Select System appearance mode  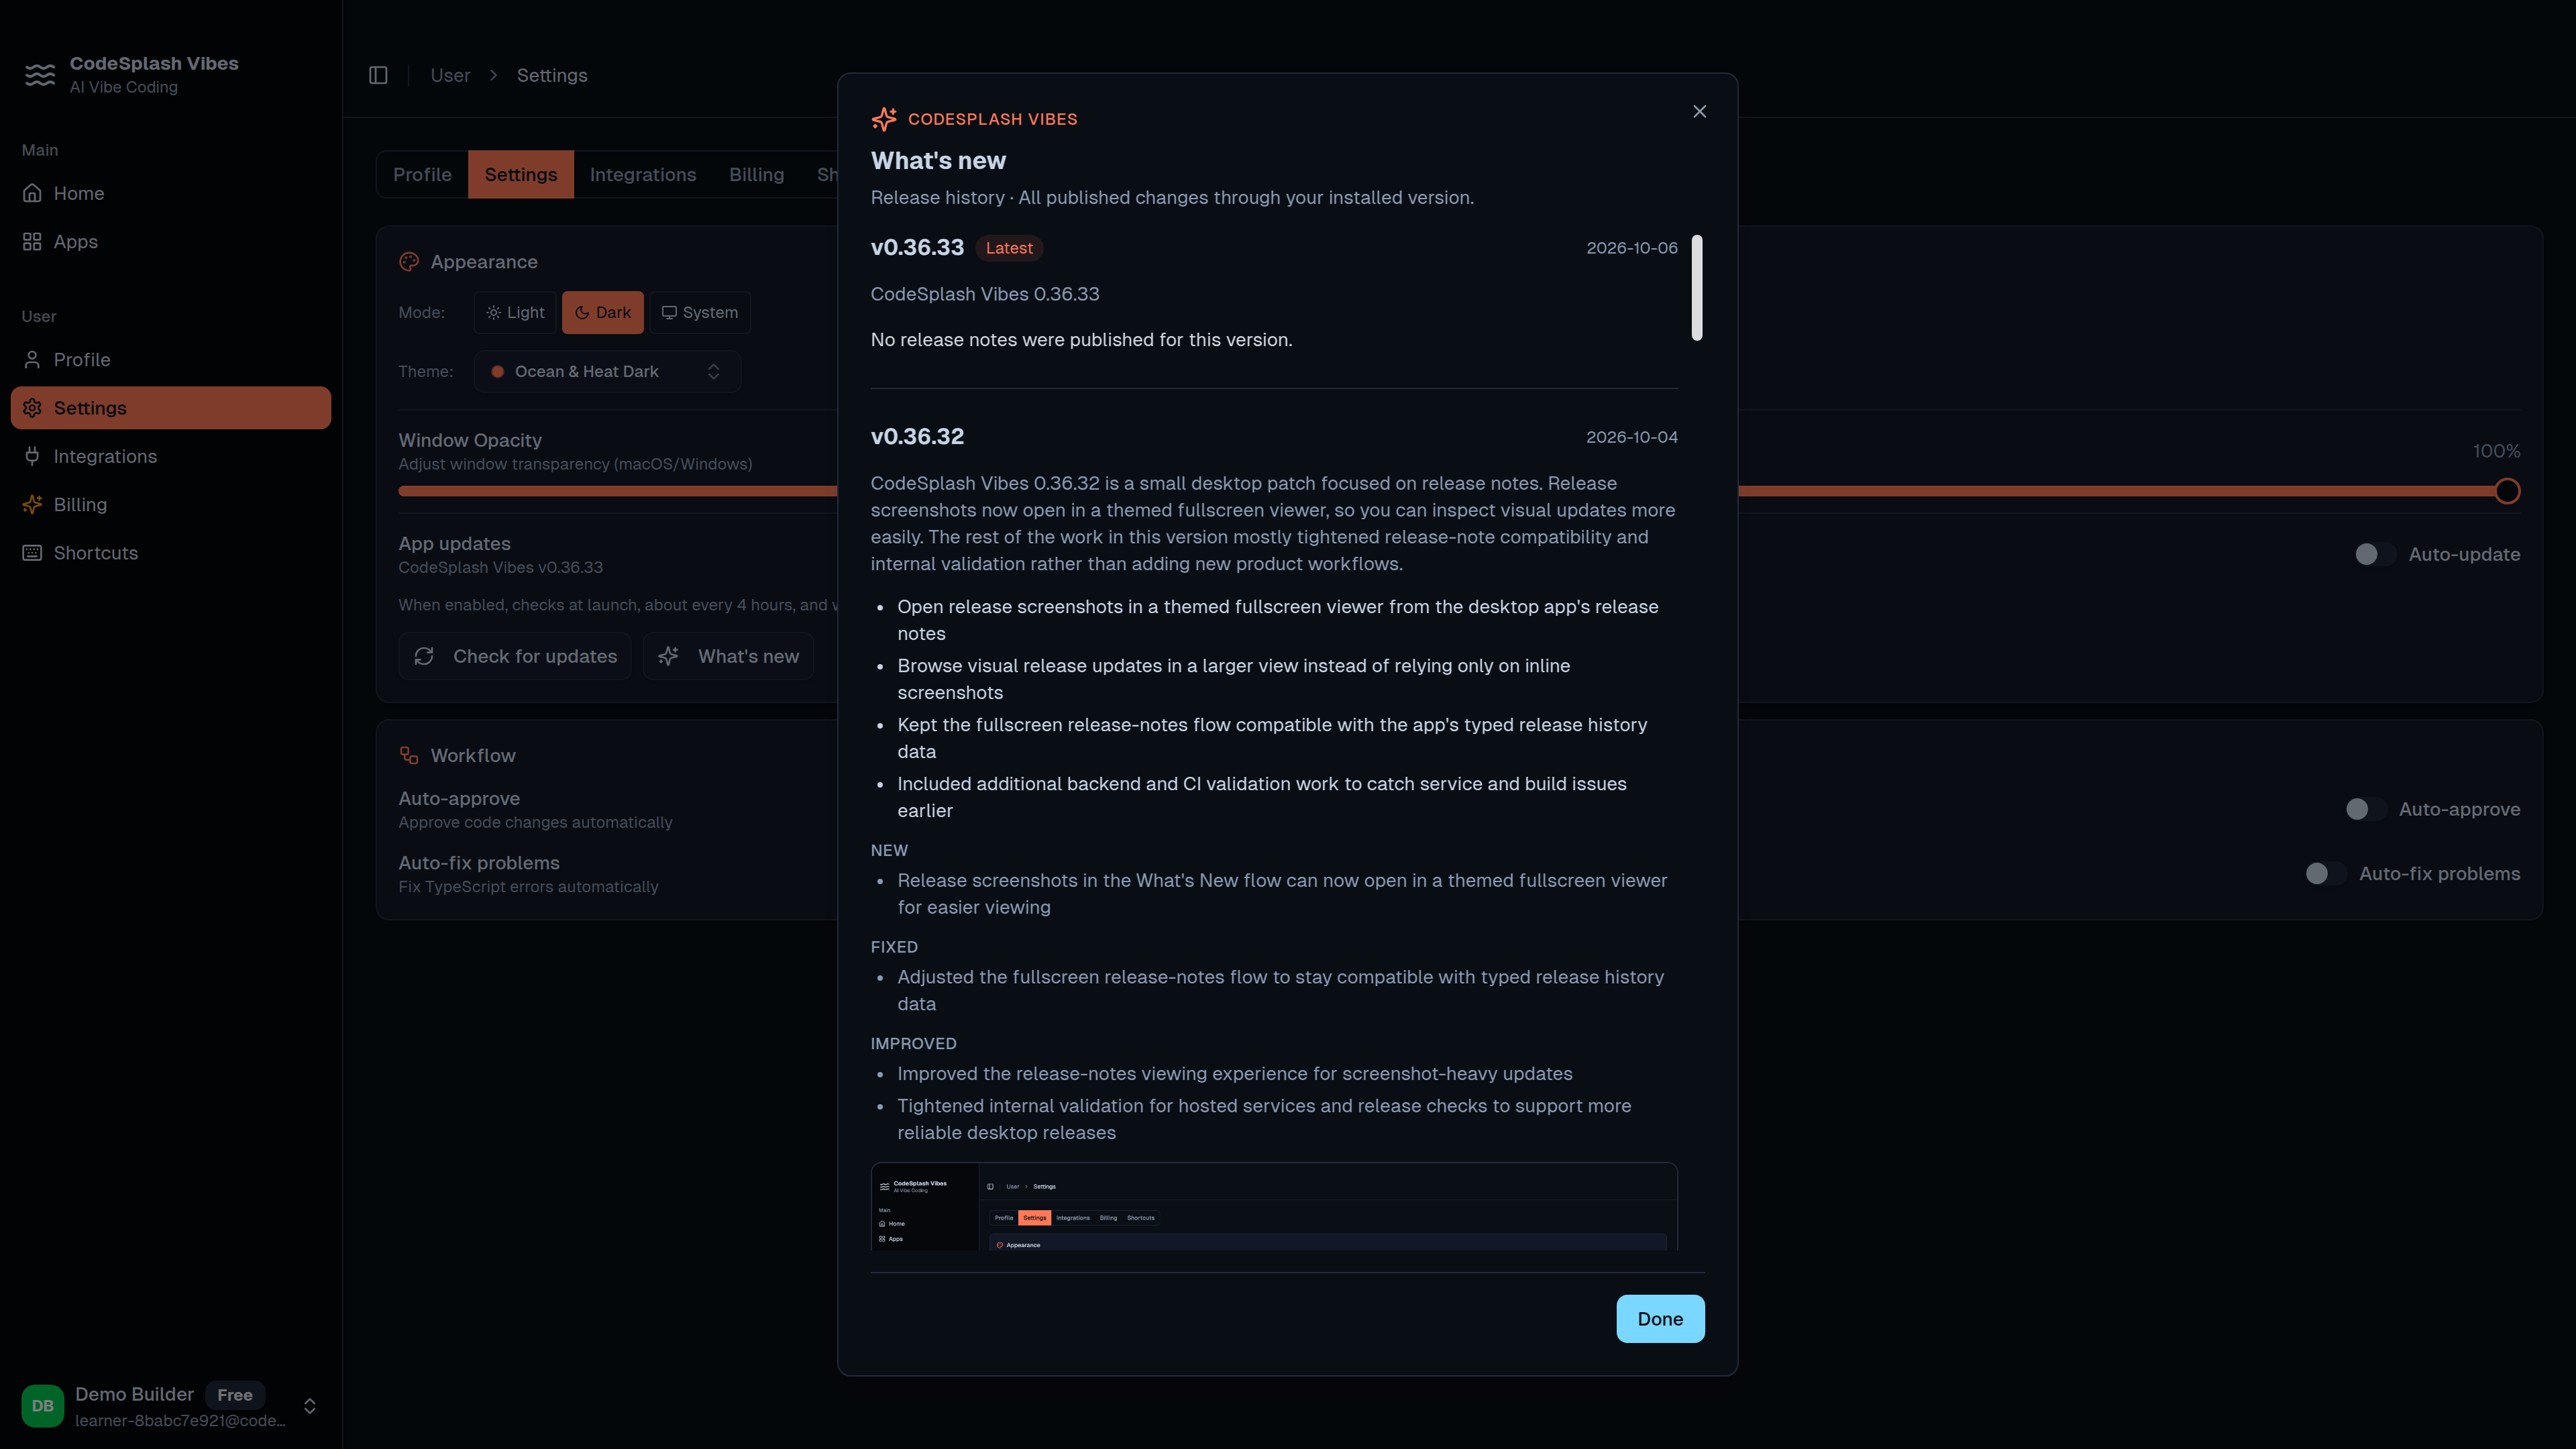[x=700, y=312]
